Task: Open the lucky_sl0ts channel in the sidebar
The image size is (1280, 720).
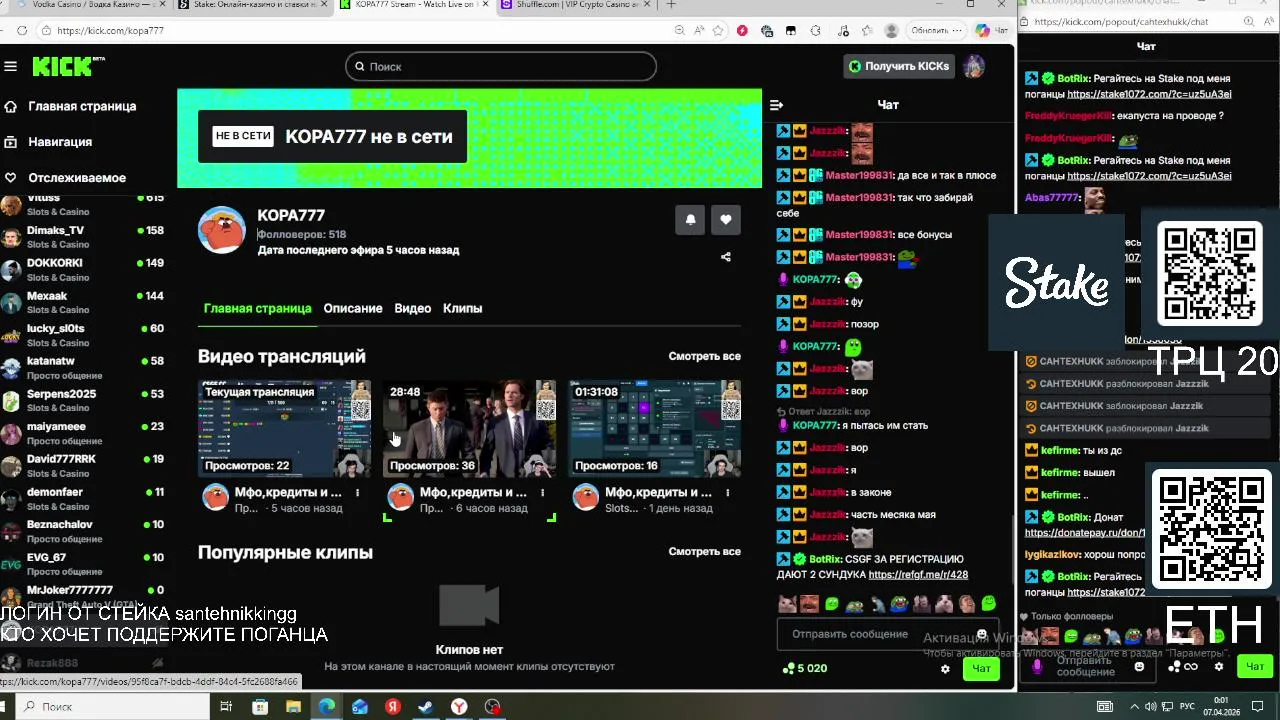Action: pos(84,335)
